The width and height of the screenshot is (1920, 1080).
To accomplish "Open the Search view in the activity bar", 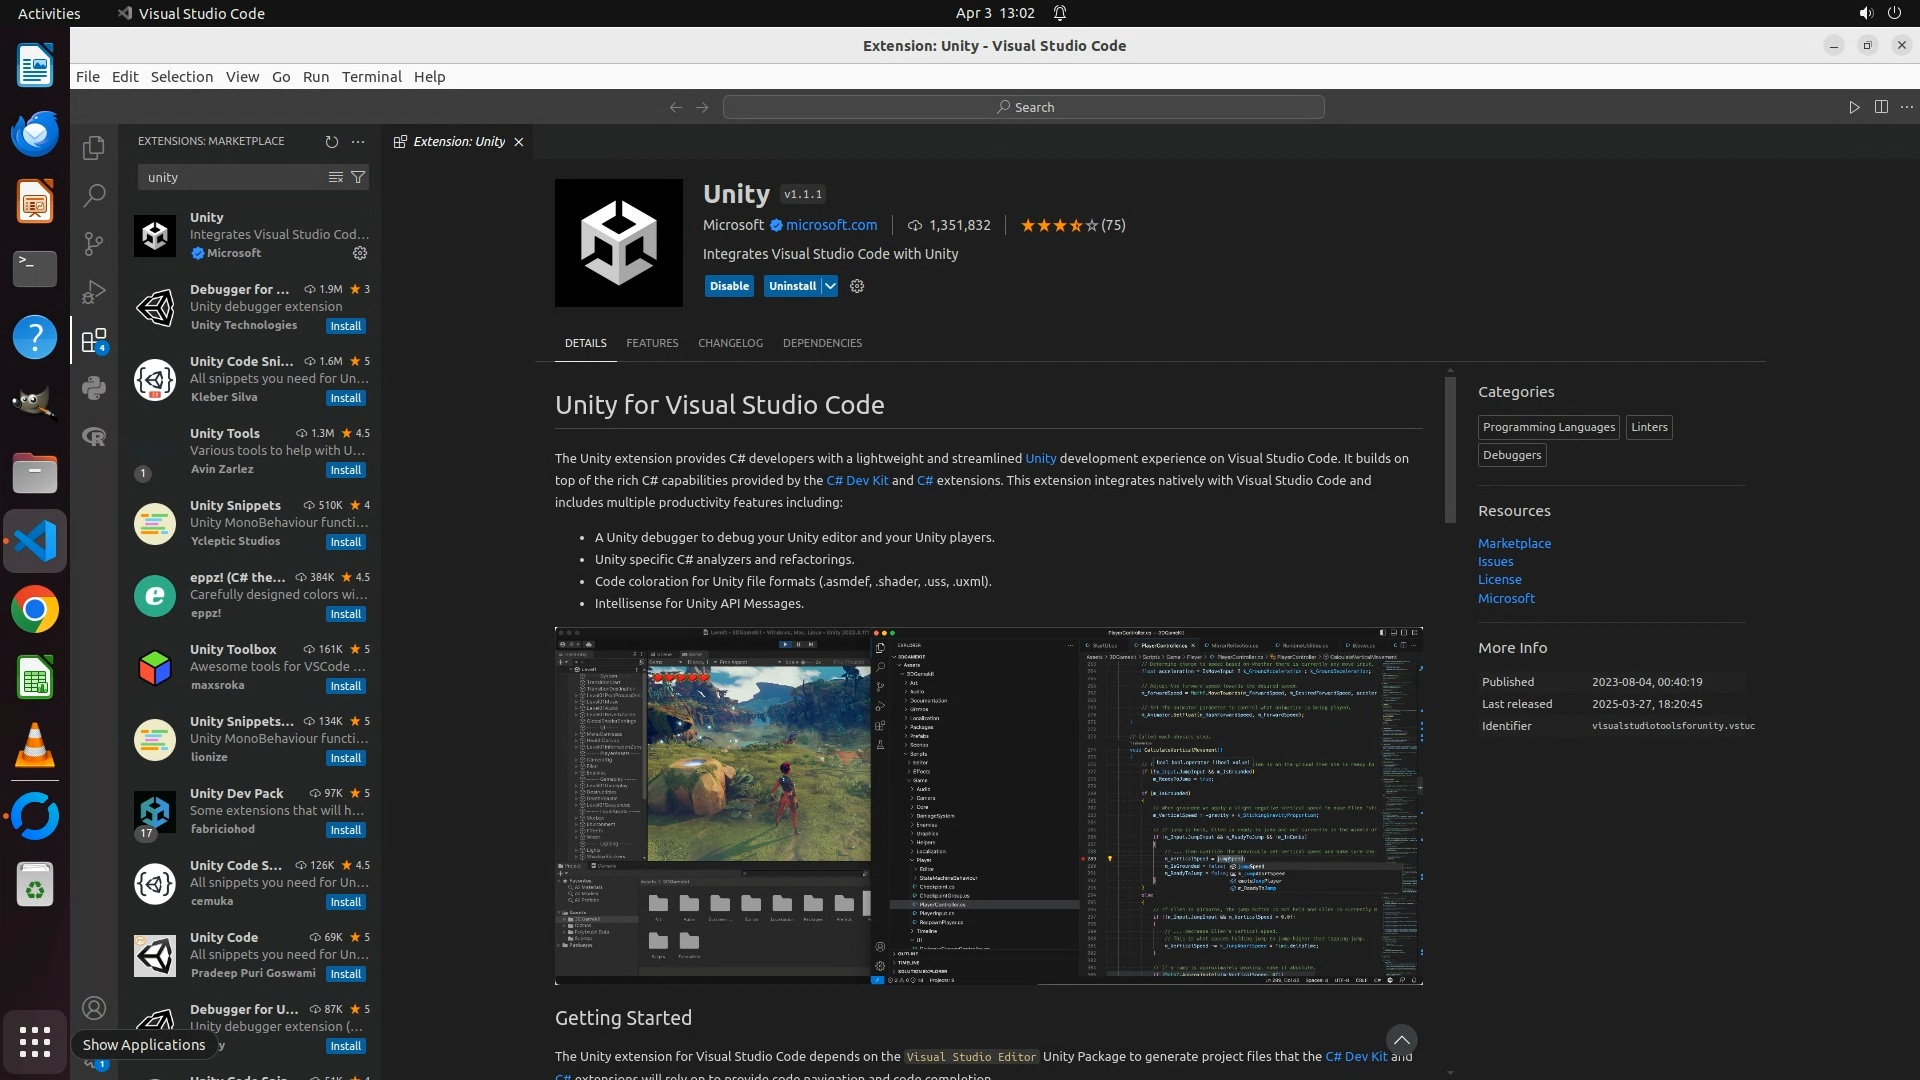I will point(94,195).
